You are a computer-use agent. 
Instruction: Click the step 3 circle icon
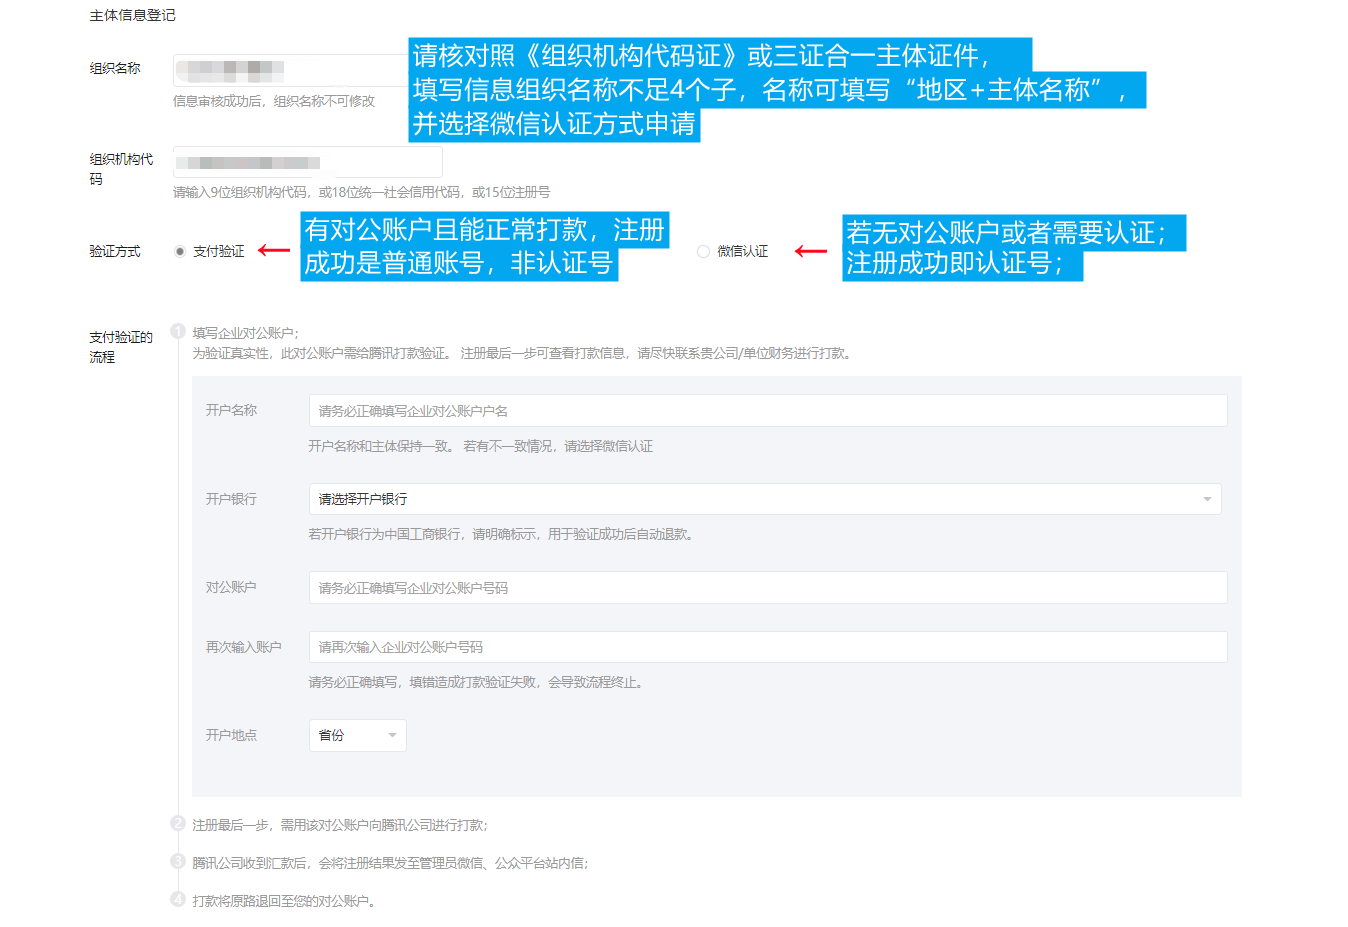178,861
